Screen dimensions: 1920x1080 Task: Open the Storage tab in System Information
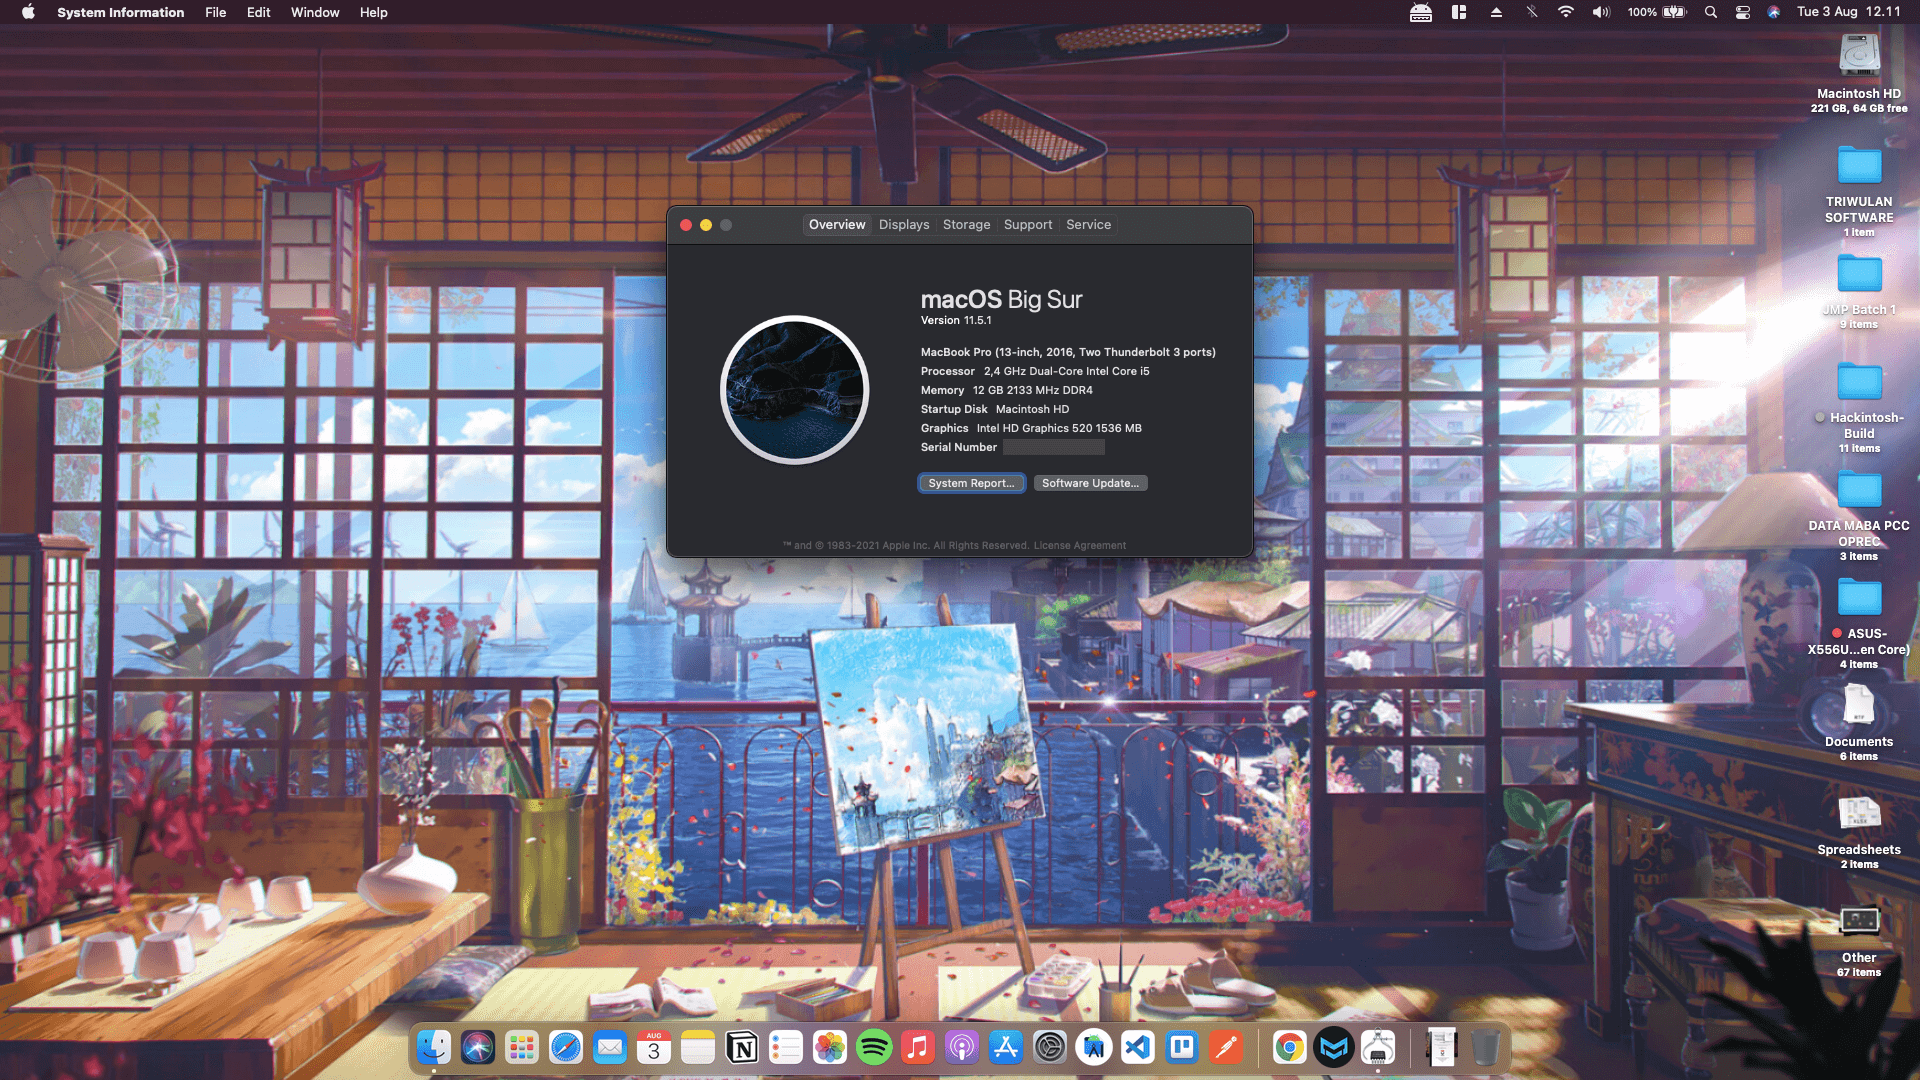[x=967, y=224]
